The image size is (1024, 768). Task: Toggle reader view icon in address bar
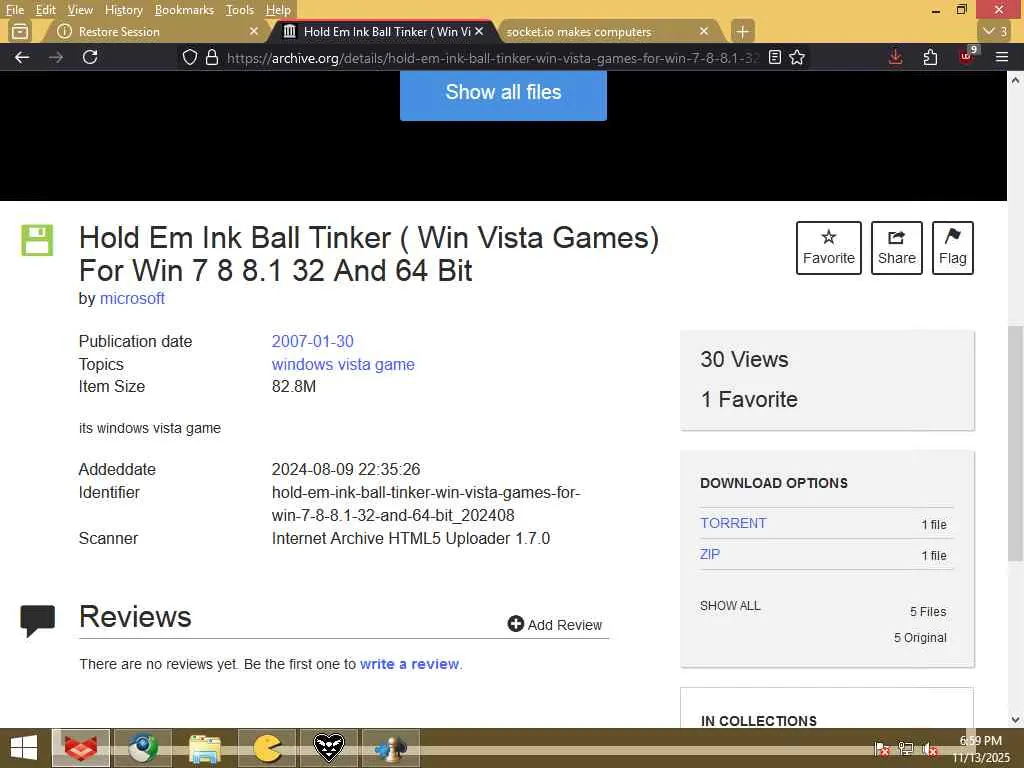point(775,57)
